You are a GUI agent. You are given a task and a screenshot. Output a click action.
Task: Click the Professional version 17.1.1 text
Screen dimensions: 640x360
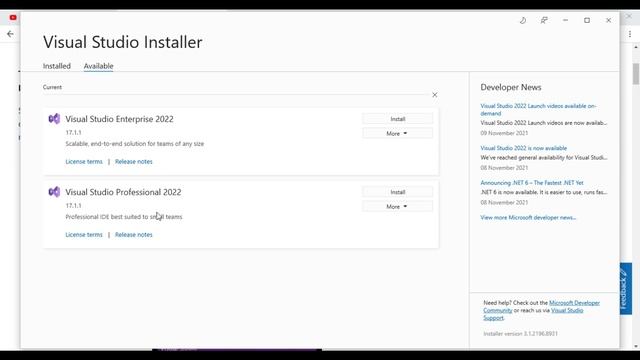click(x=73, y=206)
